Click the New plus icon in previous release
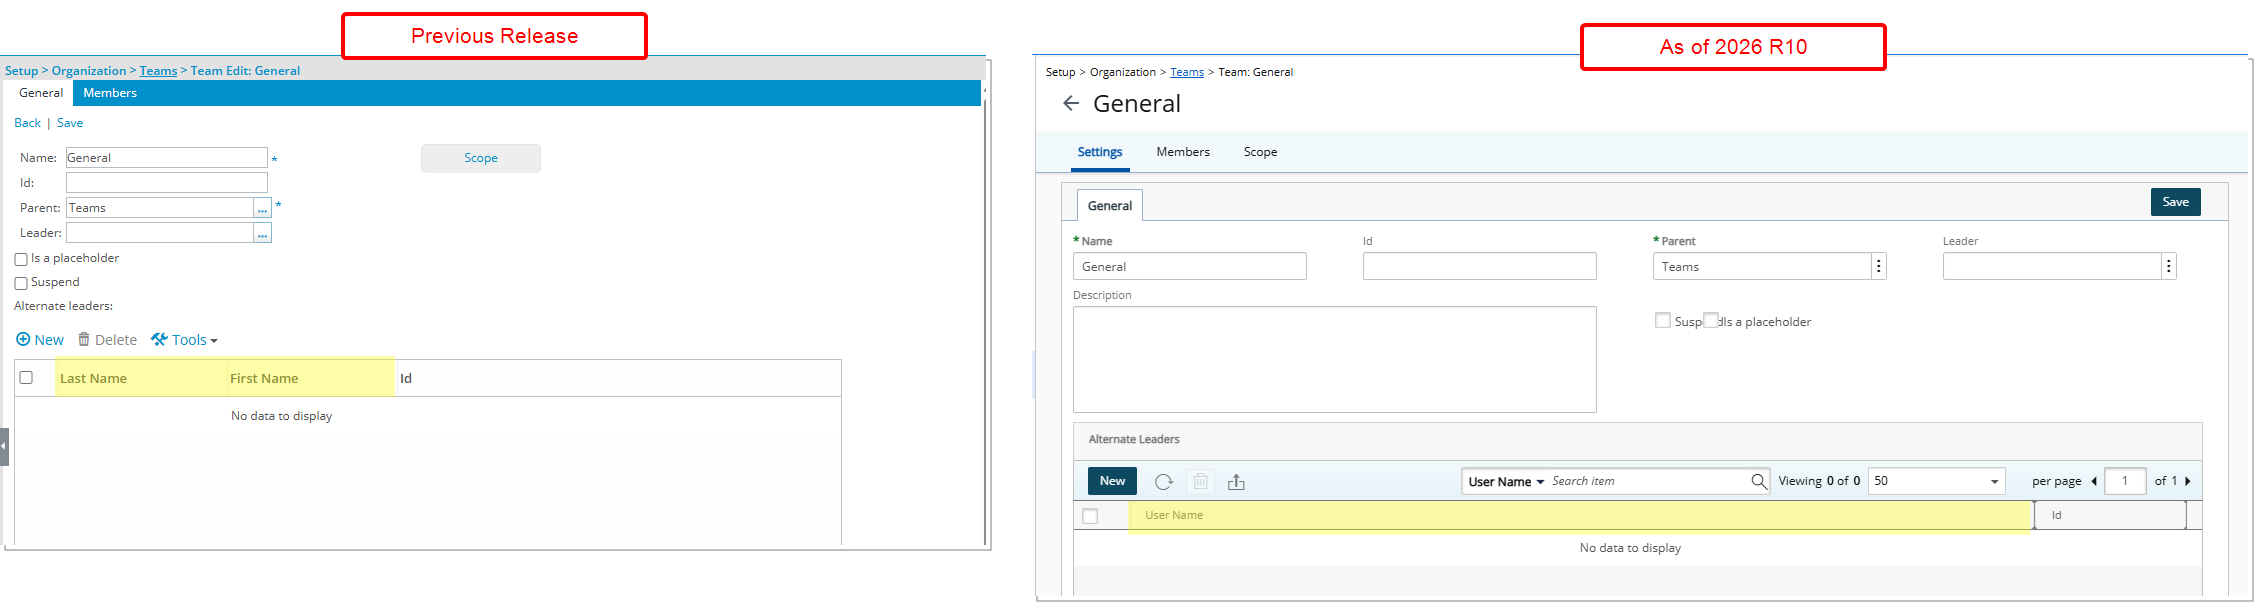 (x=23, y=340)
